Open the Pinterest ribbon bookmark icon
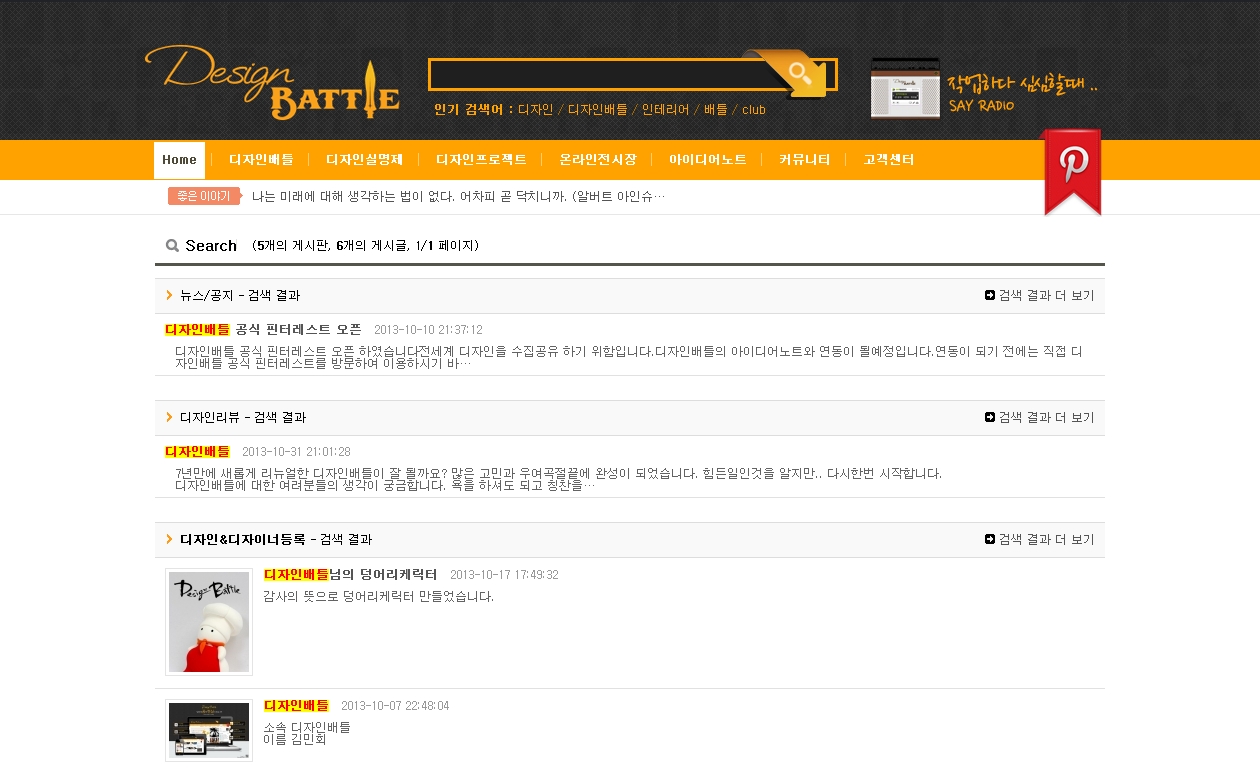The width and height of the screenshot is (1260, 774). 1072,172
